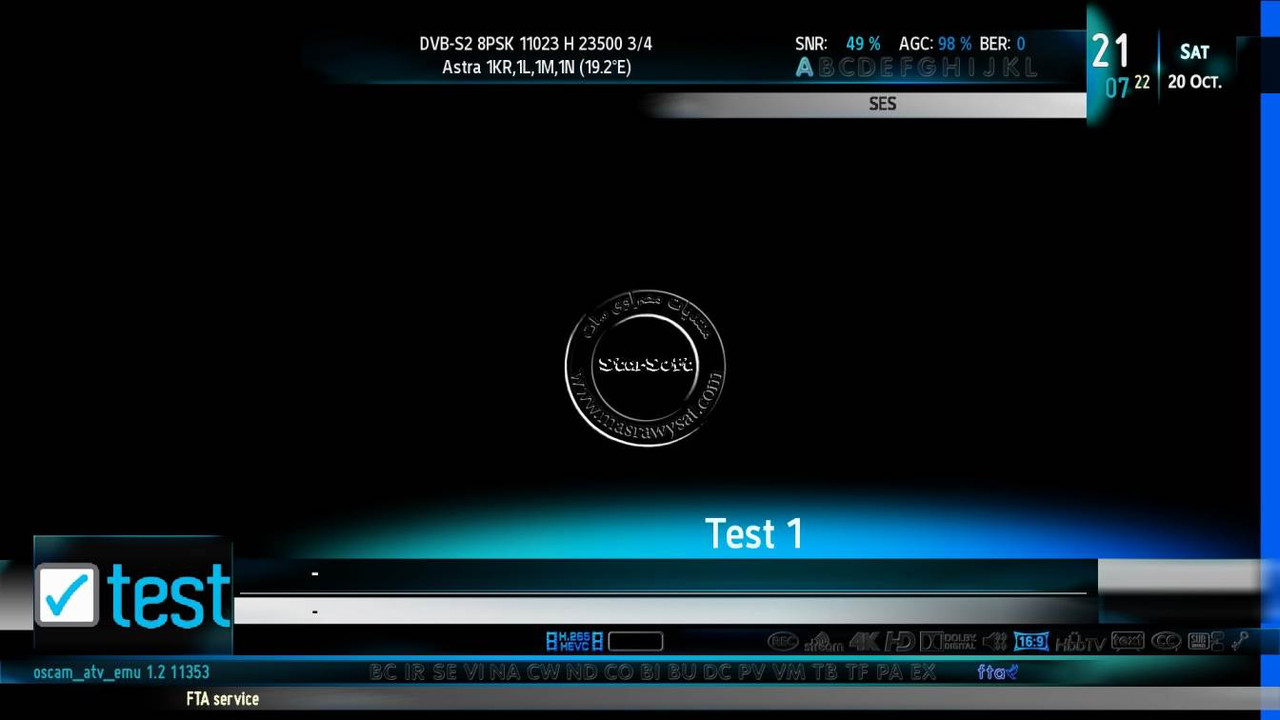Click the CW Cryptoworks indicator

[x=544, y=672]
